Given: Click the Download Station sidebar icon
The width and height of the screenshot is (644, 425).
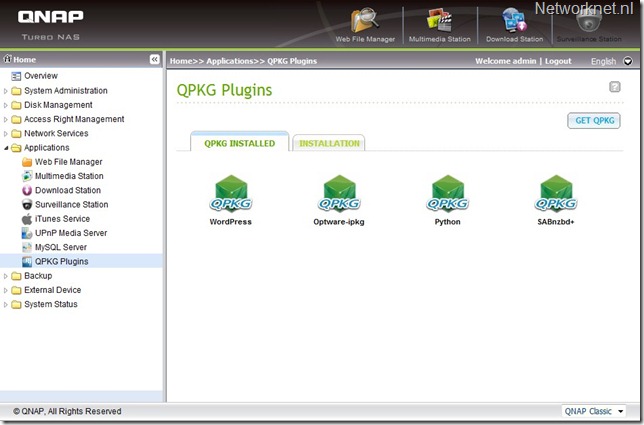Looking at the screenshot, I should tap(27, 191).
